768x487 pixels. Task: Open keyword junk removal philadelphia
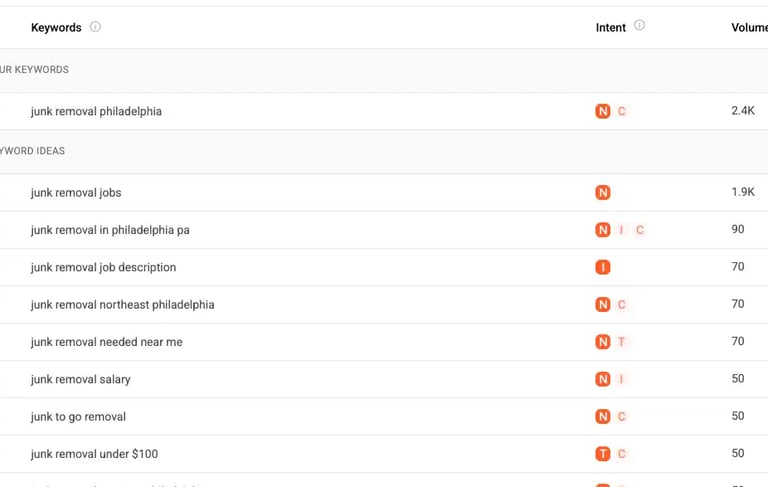point(96,112)
